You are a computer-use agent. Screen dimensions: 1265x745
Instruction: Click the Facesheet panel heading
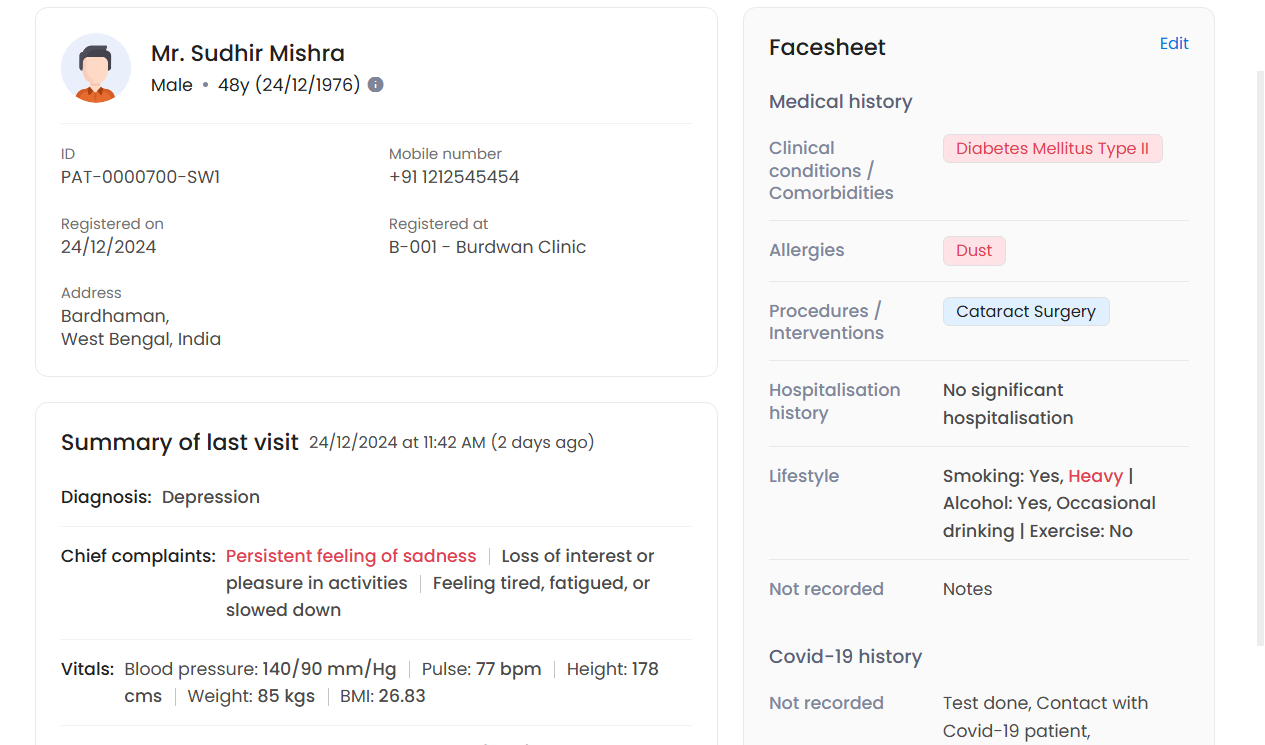[x=827, y=47]
